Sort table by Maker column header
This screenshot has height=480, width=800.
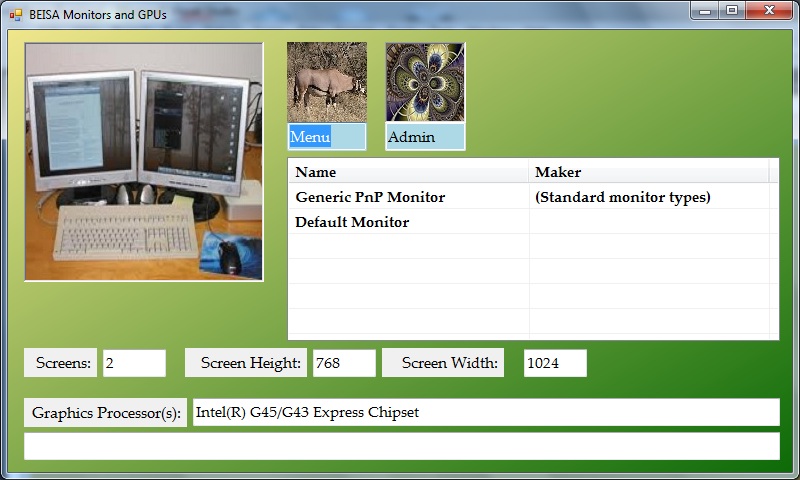point(648,172)
